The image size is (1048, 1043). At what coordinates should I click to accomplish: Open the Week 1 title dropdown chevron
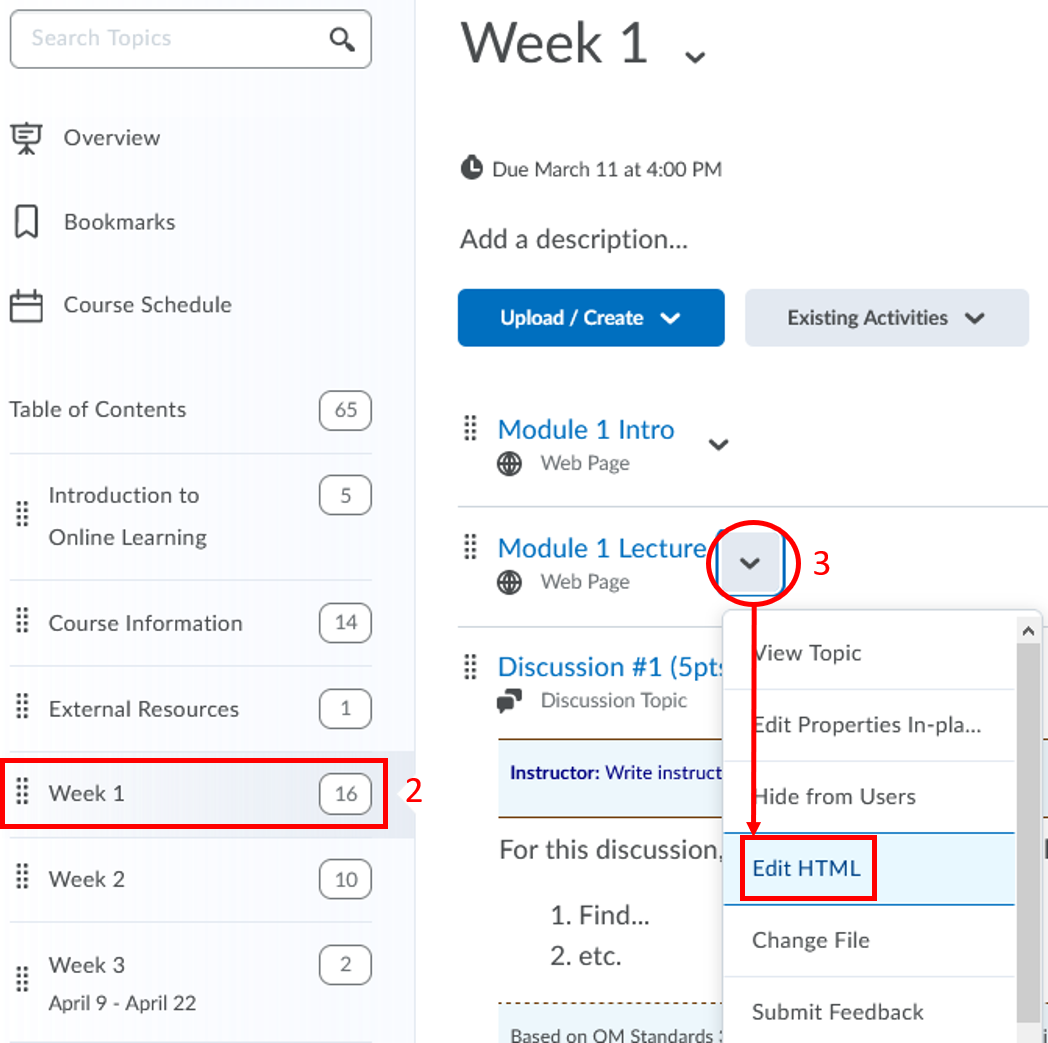[x=694, y=56]
